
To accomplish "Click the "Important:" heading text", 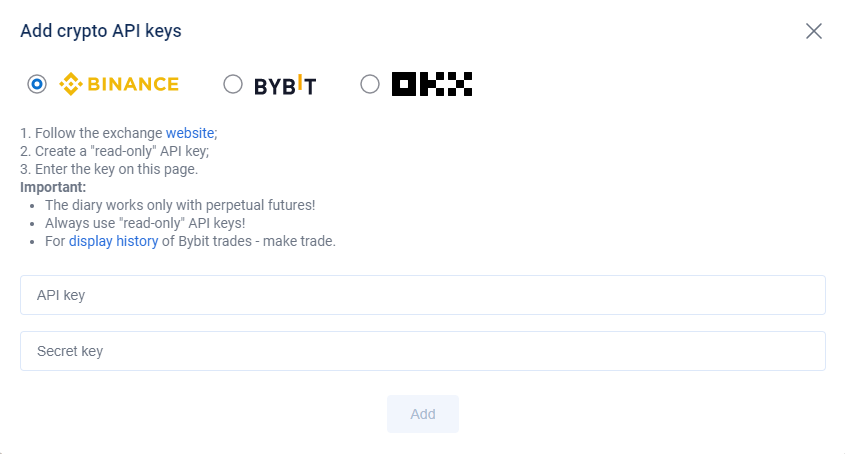I will coord(53,187).
